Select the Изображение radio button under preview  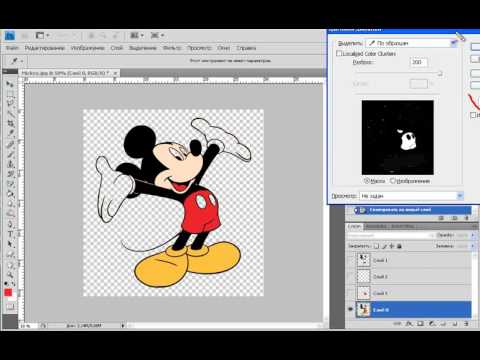393,181
